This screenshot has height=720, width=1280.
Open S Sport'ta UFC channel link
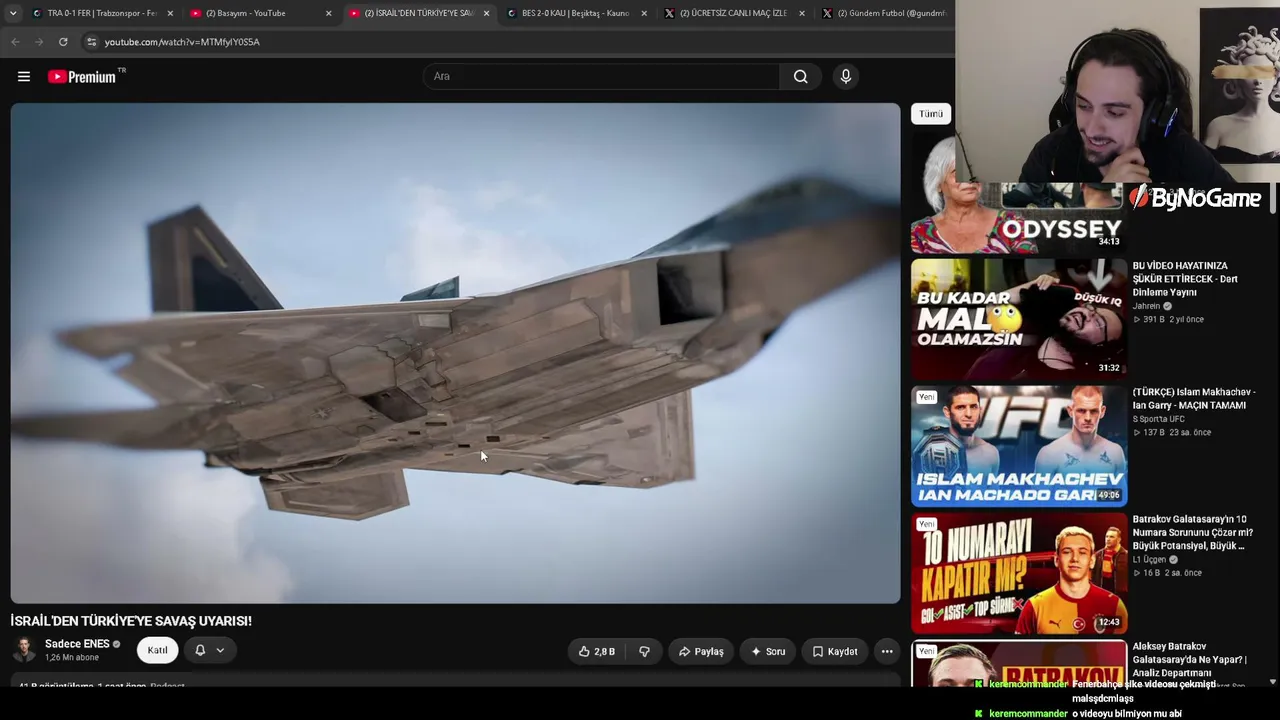[x=1159, y=419]
